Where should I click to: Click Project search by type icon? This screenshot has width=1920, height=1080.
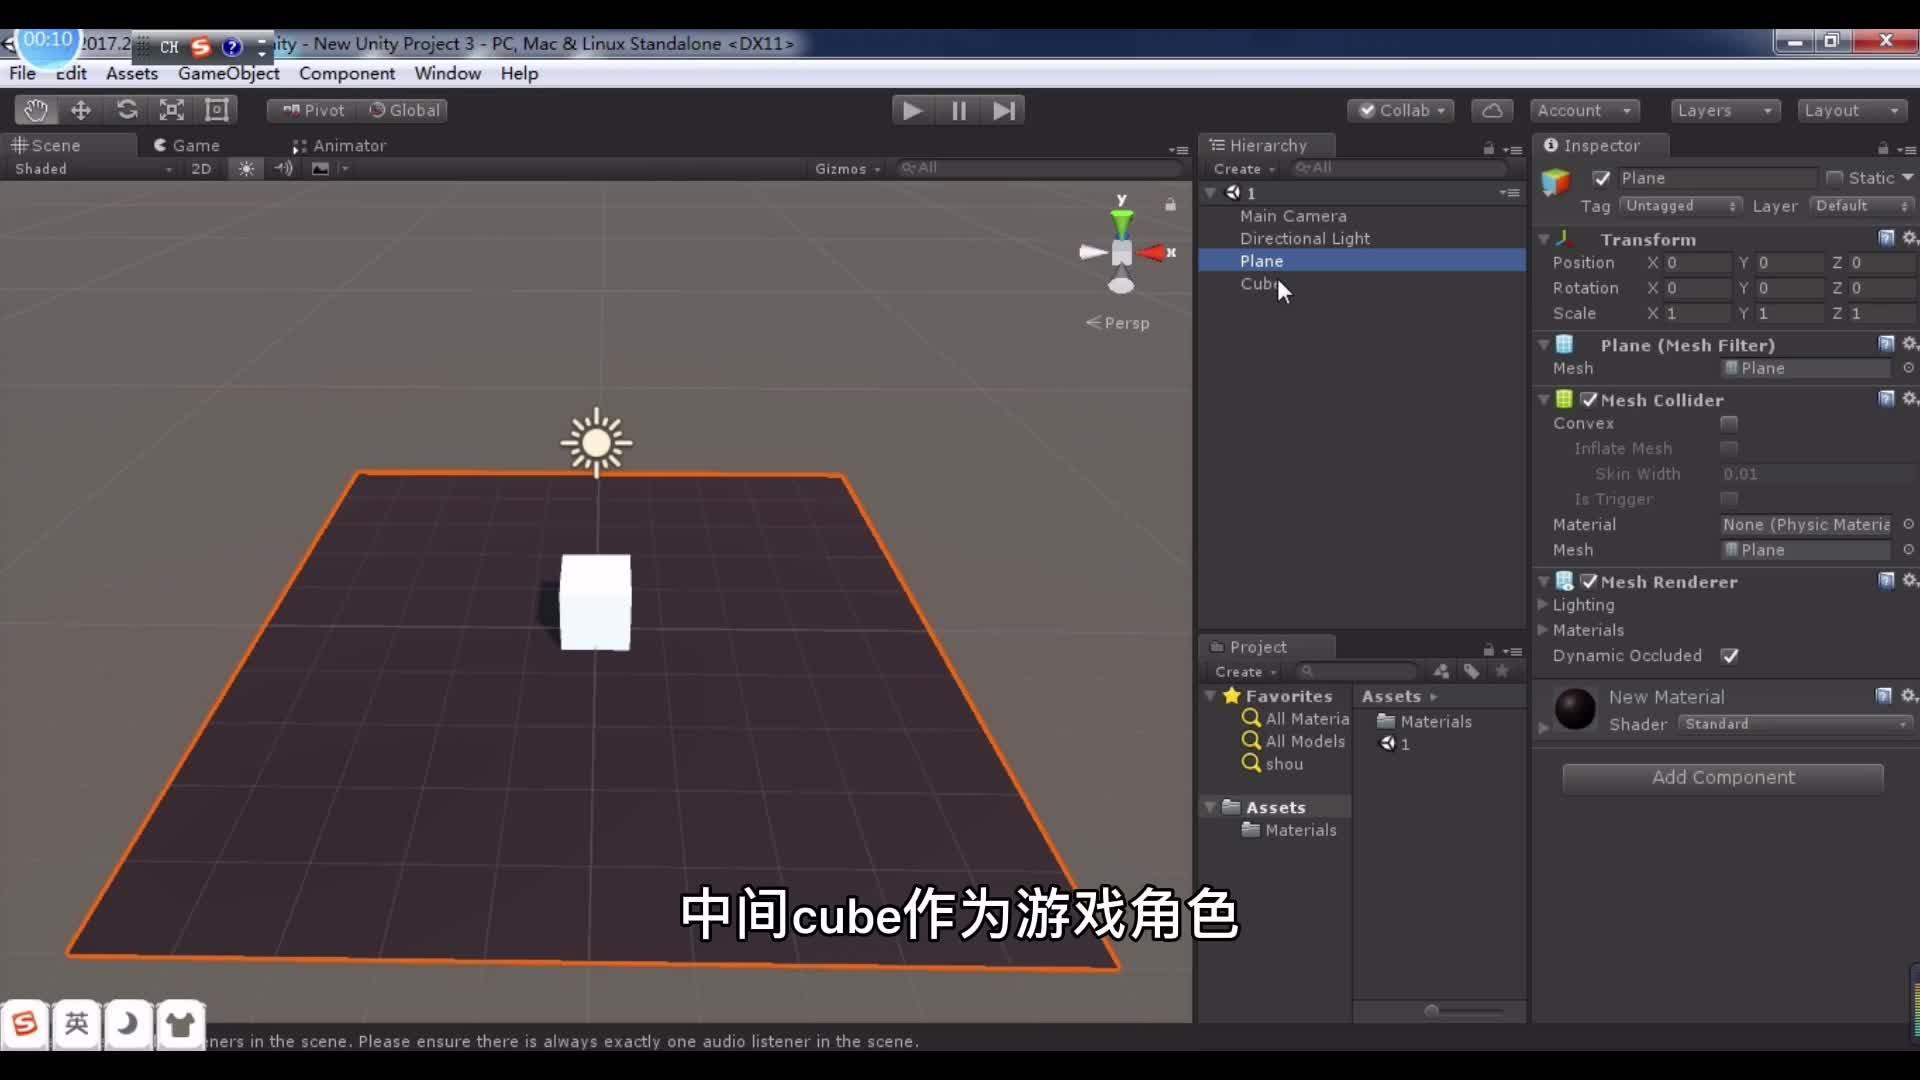(1441, 671)
